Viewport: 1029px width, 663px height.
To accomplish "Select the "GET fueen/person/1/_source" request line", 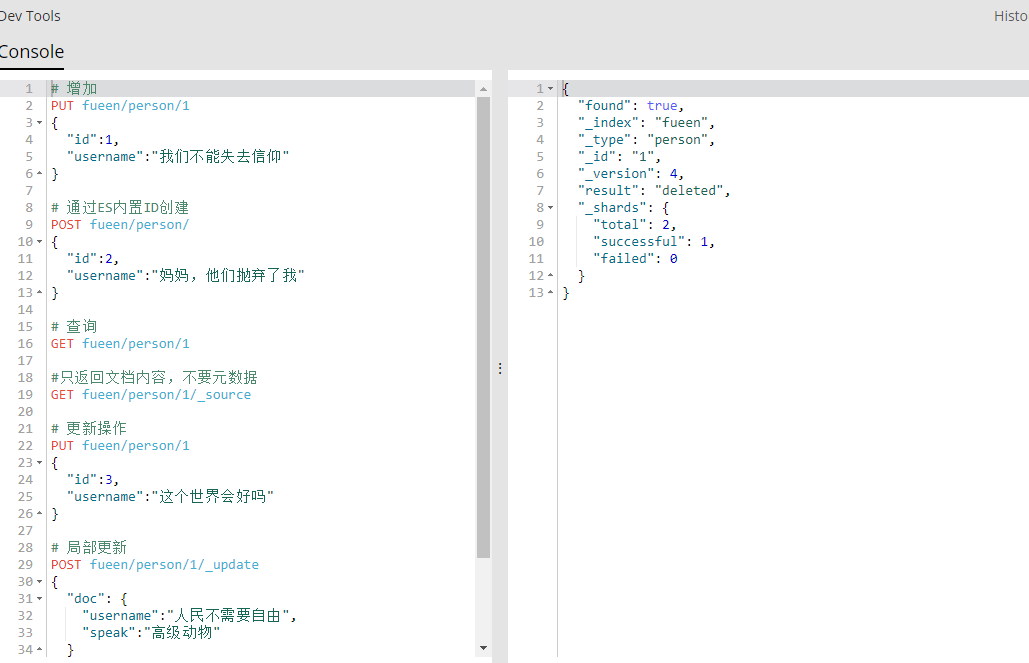I will coord(151,395).
